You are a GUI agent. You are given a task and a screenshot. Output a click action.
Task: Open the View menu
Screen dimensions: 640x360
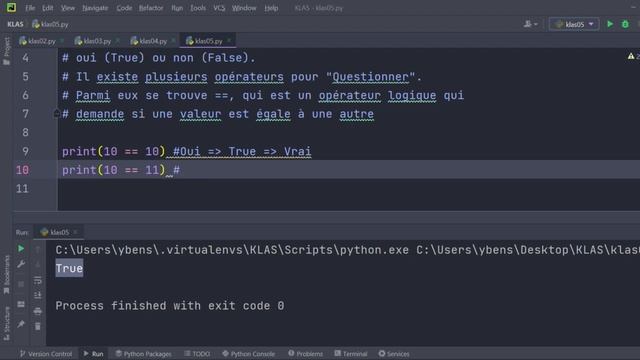(68, 8)
